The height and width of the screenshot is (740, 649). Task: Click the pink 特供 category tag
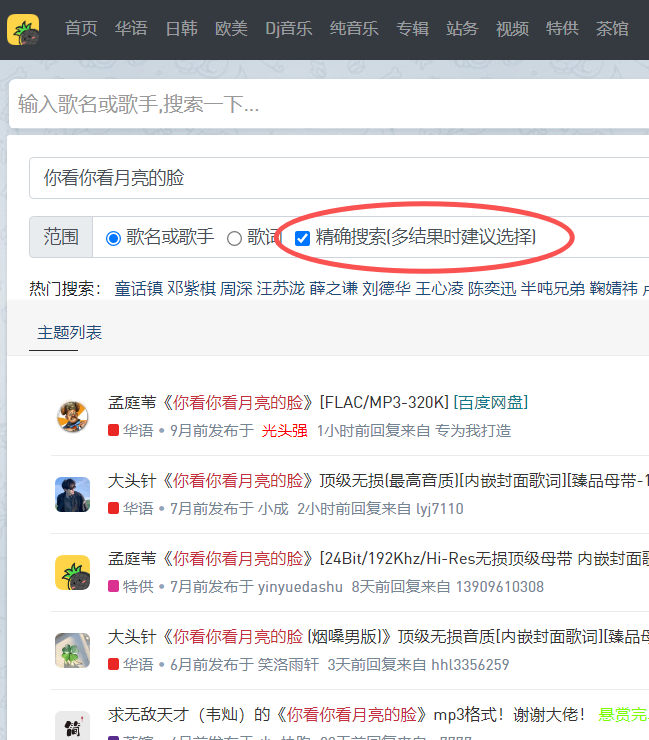point(130,586)
